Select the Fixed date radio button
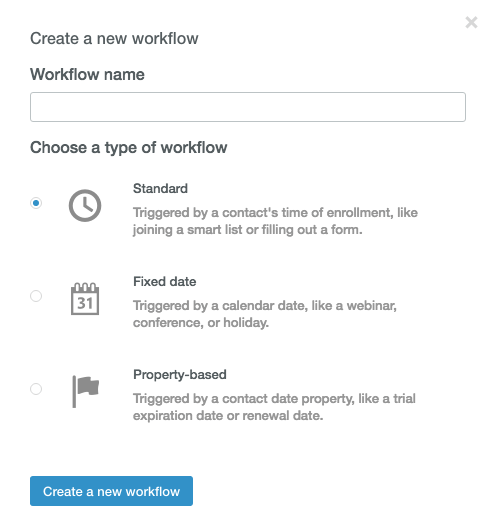This screenshot has height=532, width=496. coord(36,296)
